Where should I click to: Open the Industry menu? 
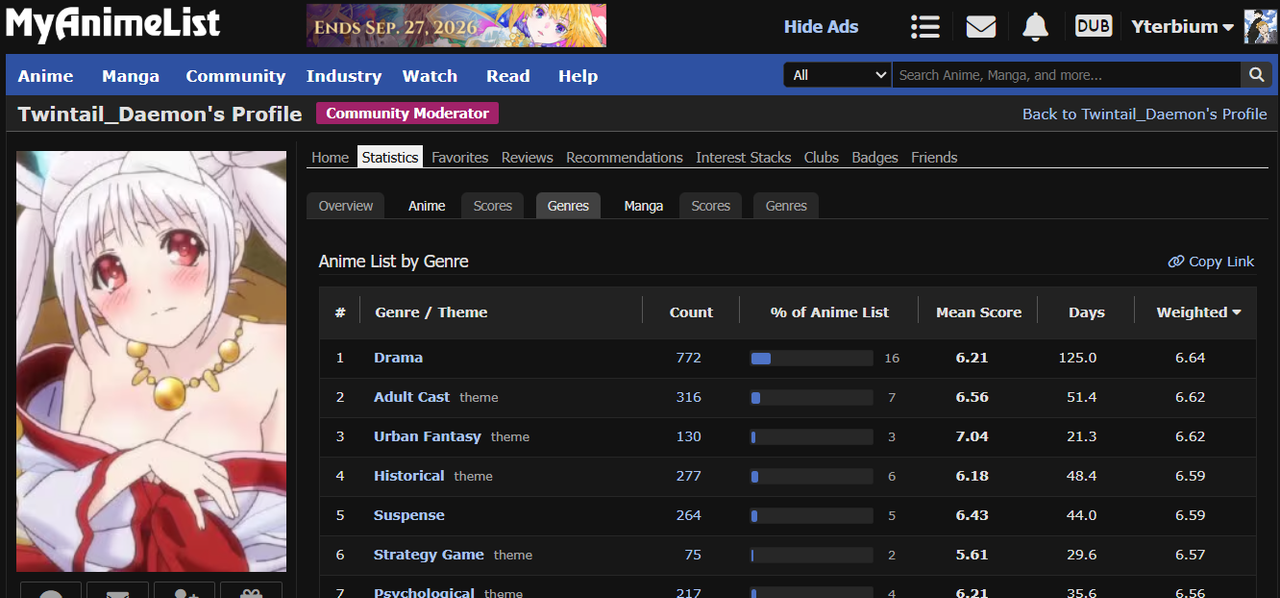pyautogui.click(x=344, y=76)
